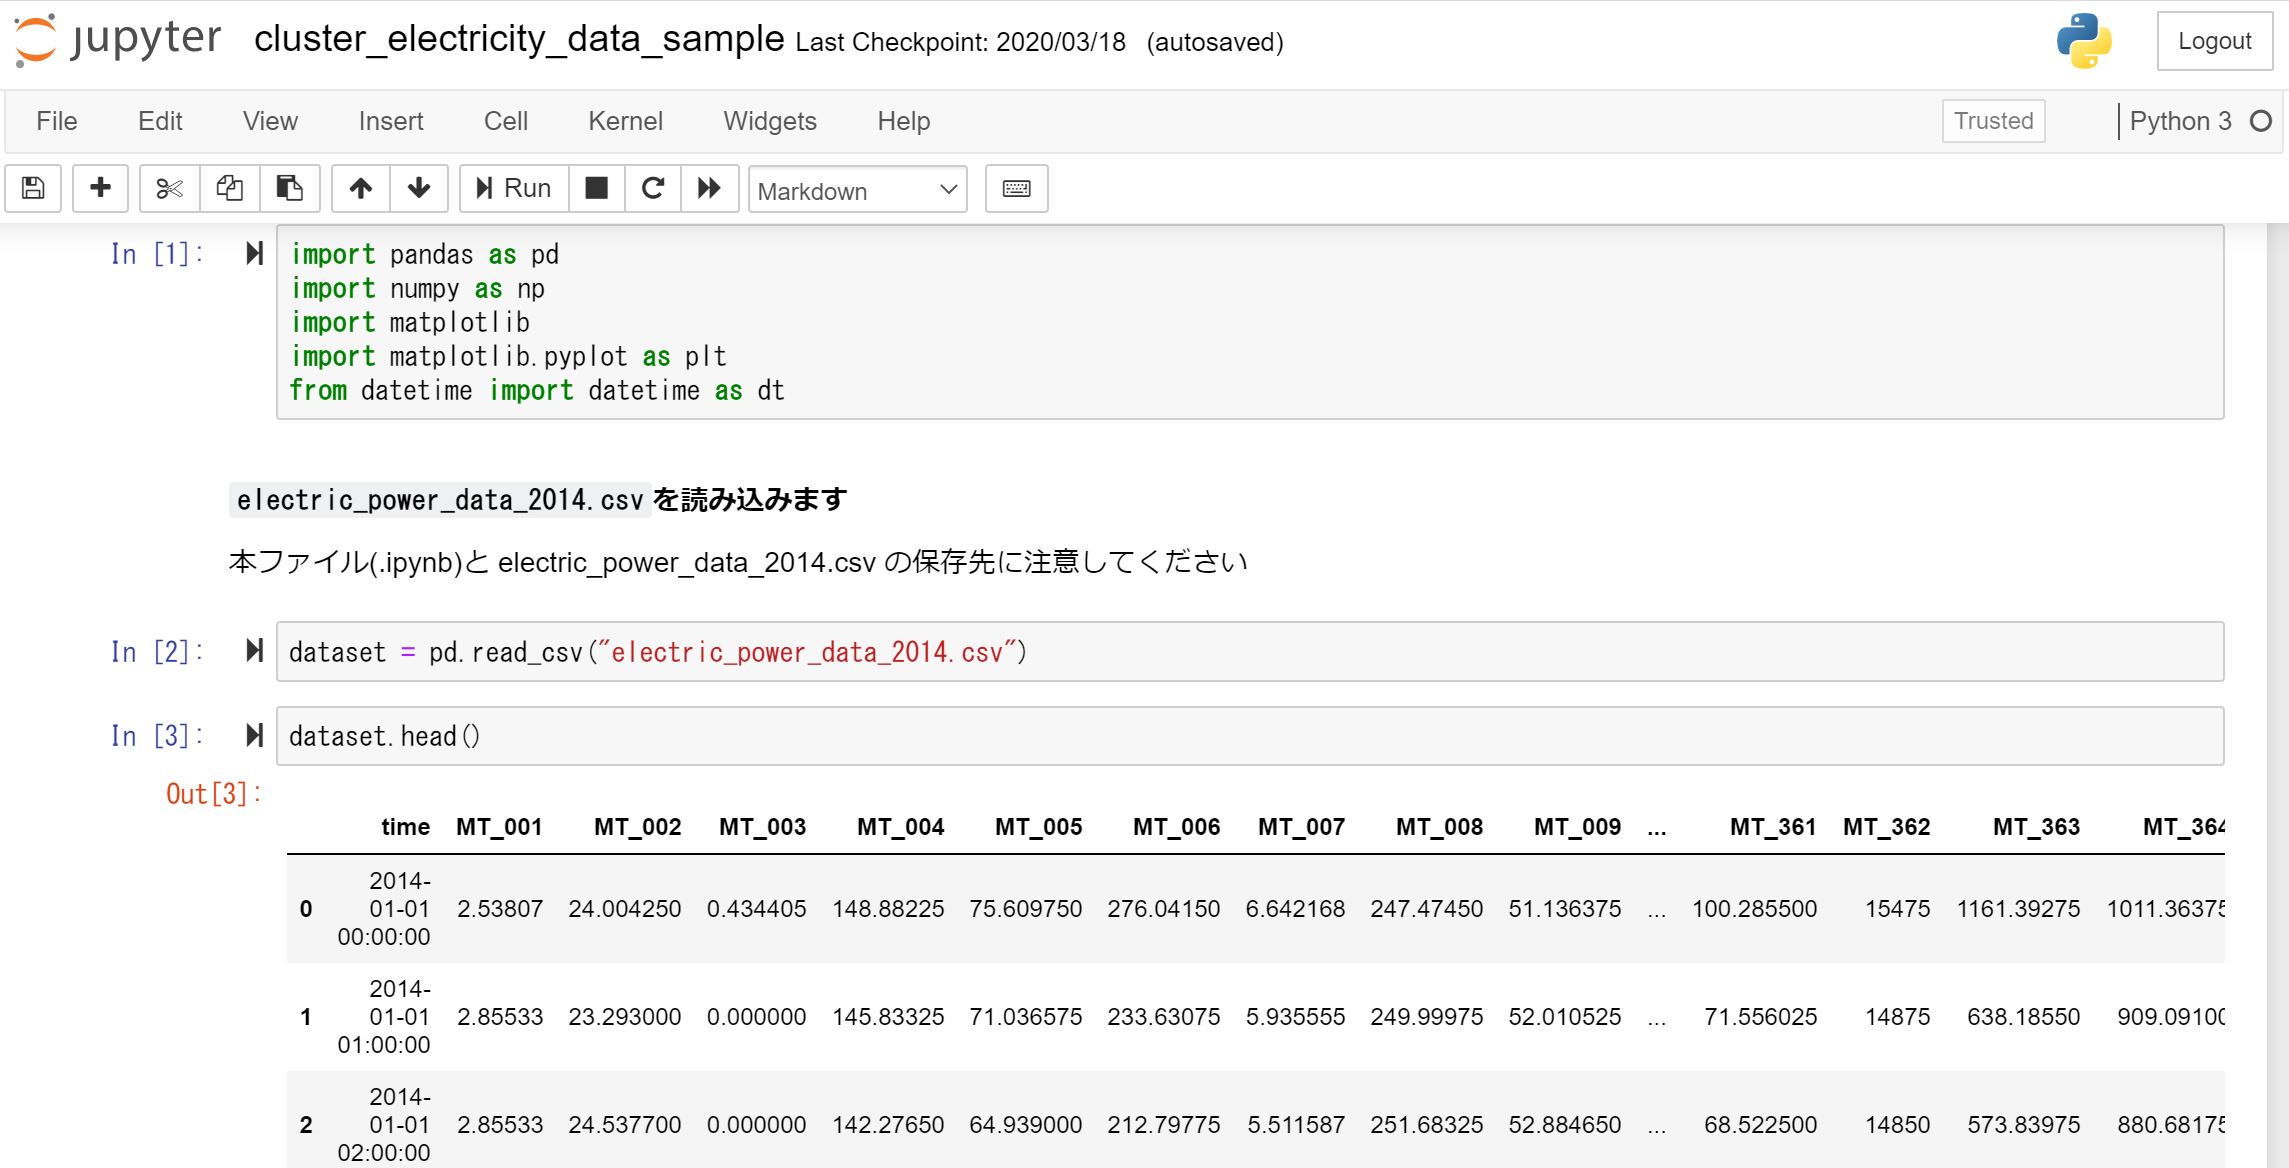The width and height of the screenshot is (2289, 1168).
Task: Restart the kernel and rerun the notebook with the fast-forward icon
Action: (x=709, y=189)
